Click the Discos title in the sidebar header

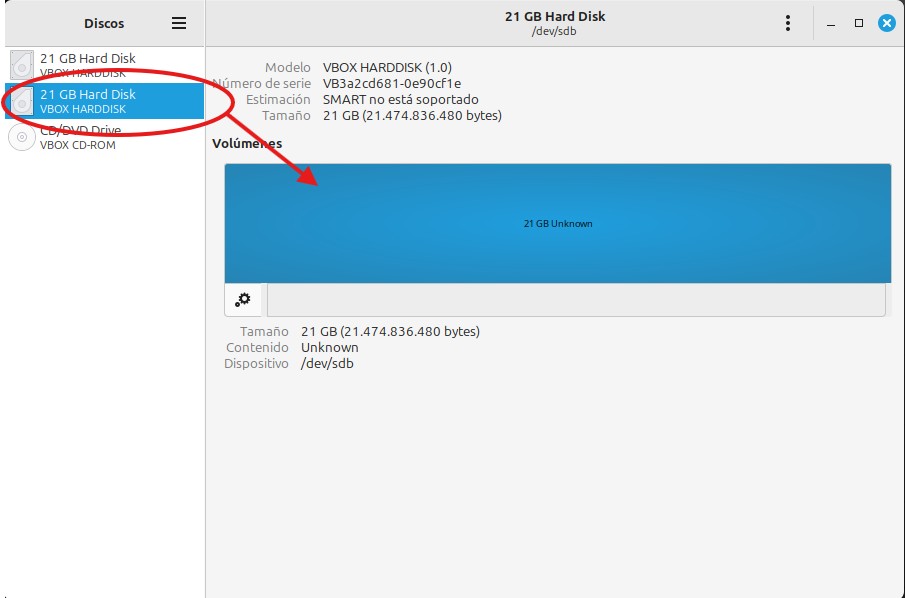coord(104,23)
